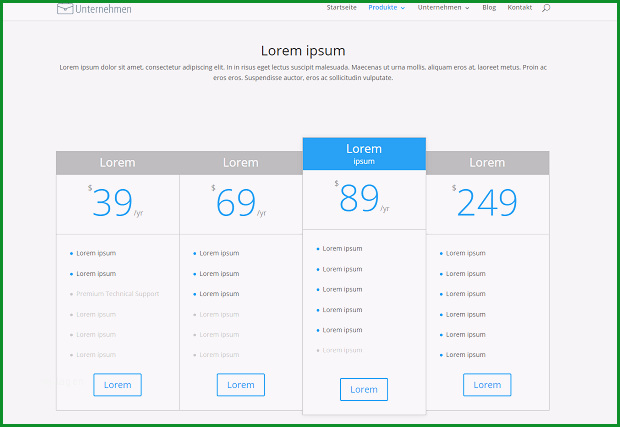Click the highlighted blue Lorem ipsum plan header
The height and width of the screenshot is (427, 620).
pyautogui.click(x=364, y=154)
